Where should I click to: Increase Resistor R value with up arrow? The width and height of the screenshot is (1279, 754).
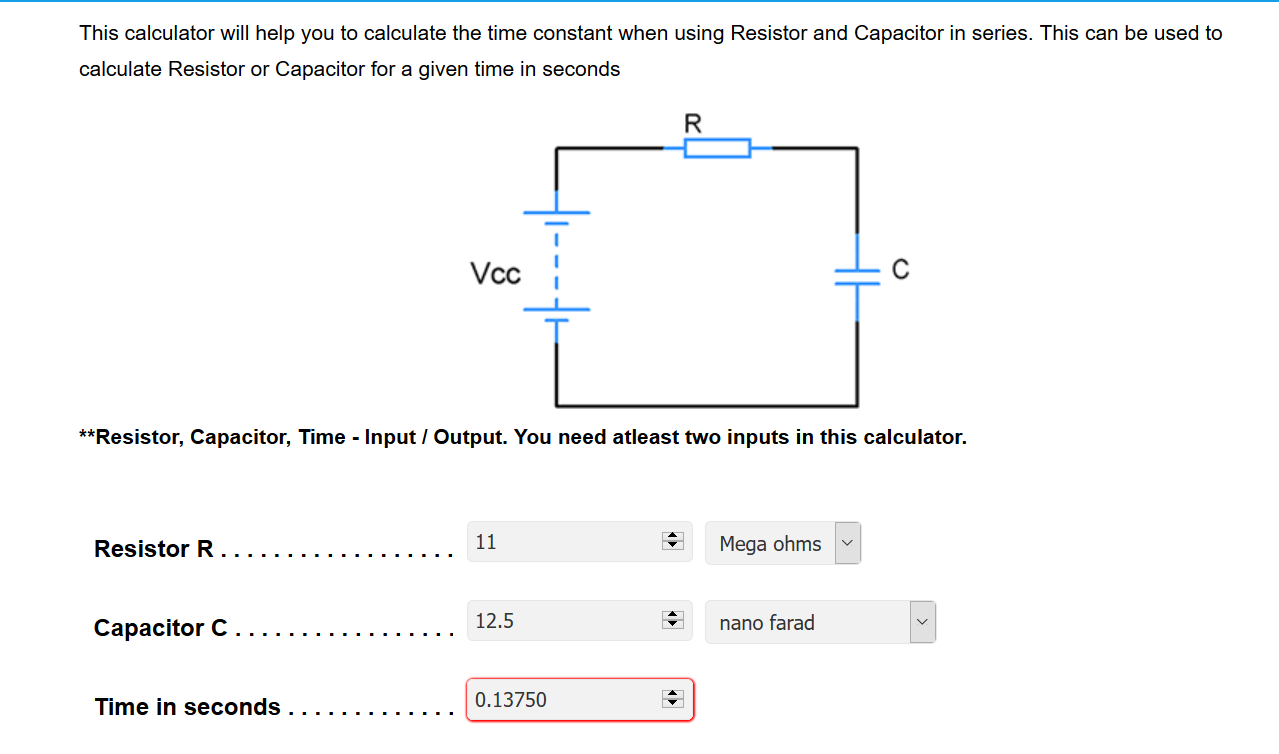click(x=673, y=537)
